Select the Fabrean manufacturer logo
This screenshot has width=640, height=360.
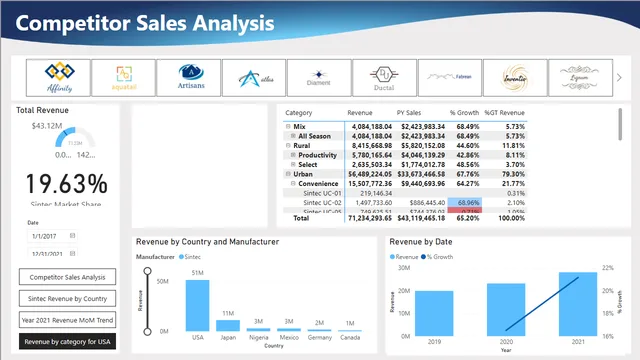coord(450,78)
